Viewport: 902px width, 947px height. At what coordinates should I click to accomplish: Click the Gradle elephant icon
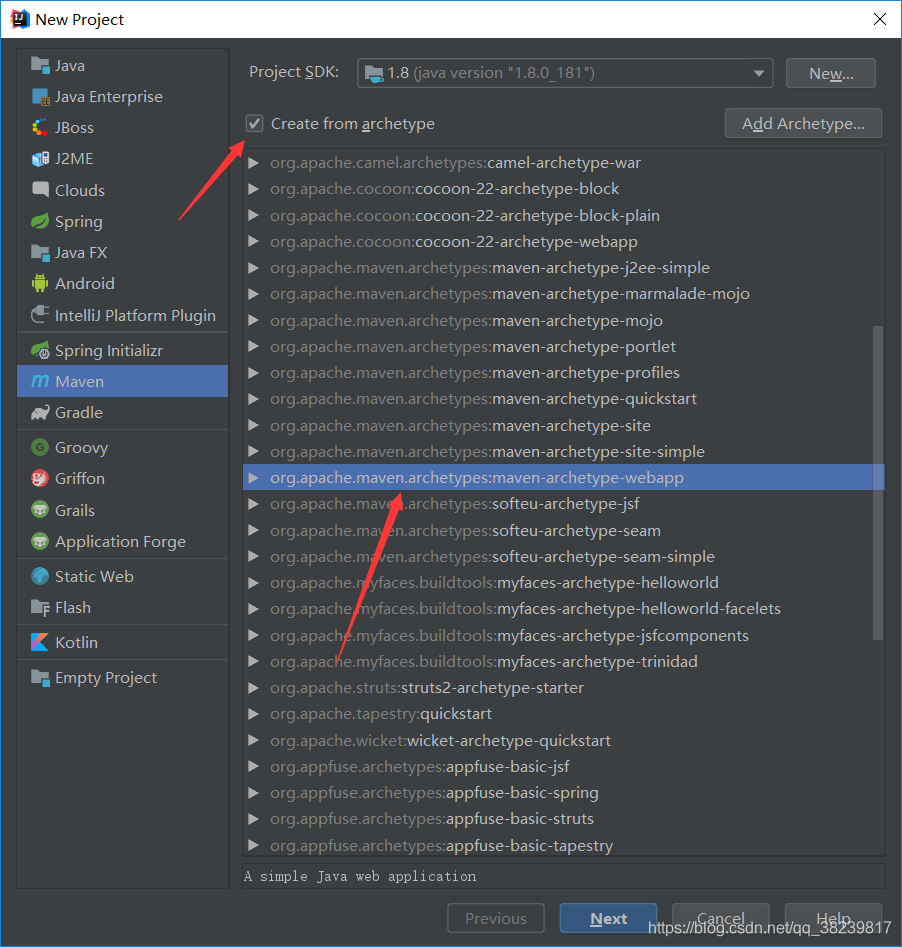point(40,413)
